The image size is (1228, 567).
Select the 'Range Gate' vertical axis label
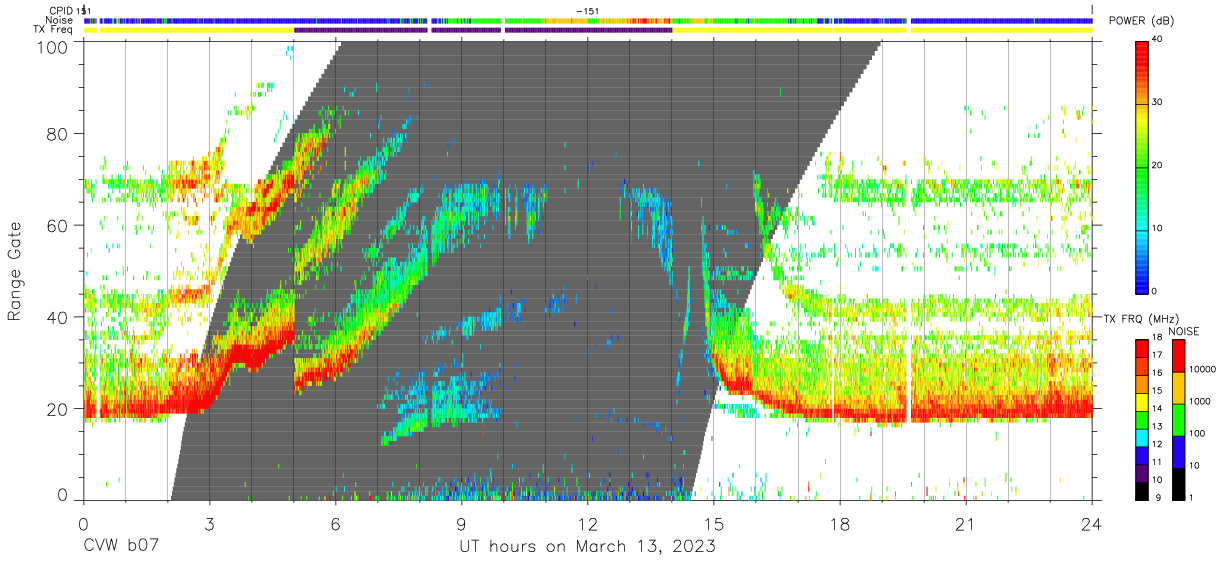[x=15, y=271]
